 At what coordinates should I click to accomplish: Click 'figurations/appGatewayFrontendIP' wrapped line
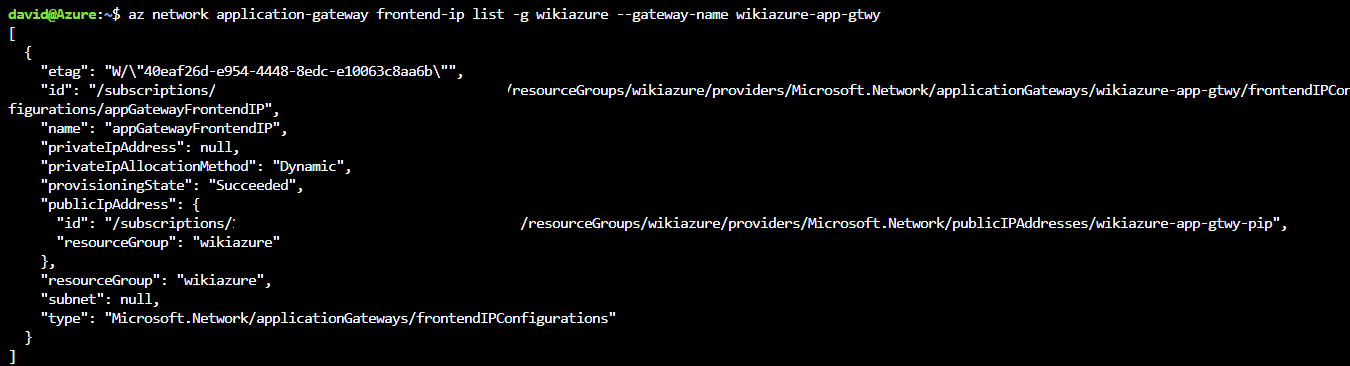pyautogui.click(x=143, y=110)
